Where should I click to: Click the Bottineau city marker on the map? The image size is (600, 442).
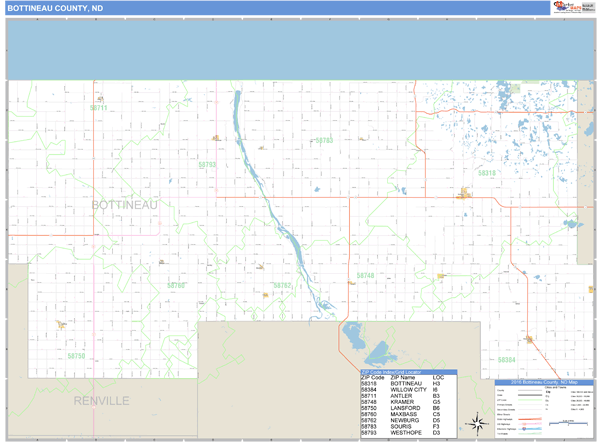click(464, 194)
